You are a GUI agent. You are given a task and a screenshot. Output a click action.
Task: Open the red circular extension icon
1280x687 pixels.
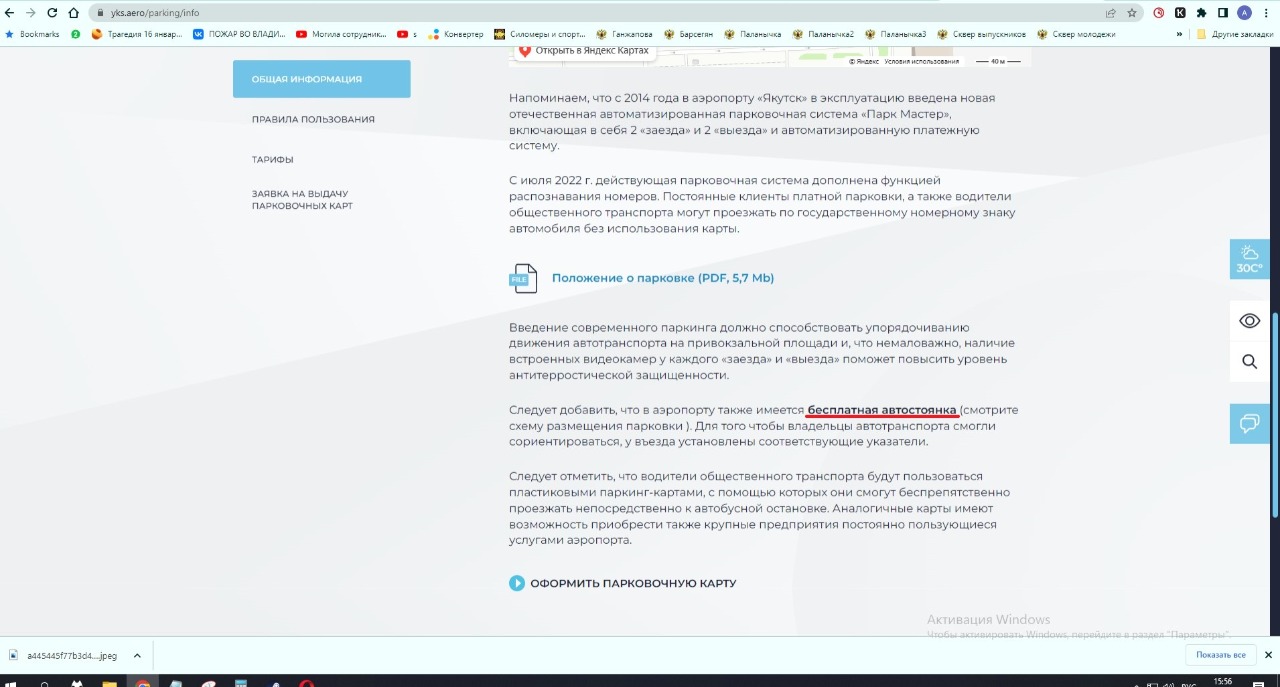pos(1159,13)
